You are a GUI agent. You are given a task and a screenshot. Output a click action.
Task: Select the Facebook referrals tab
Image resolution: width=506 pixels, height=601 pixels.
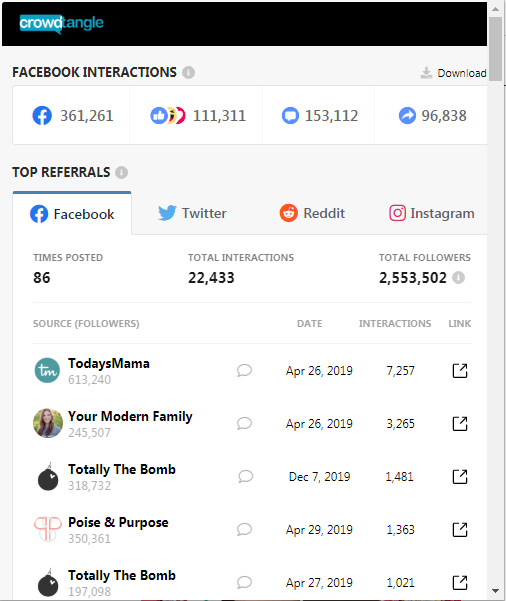click(x=72, y=213)
